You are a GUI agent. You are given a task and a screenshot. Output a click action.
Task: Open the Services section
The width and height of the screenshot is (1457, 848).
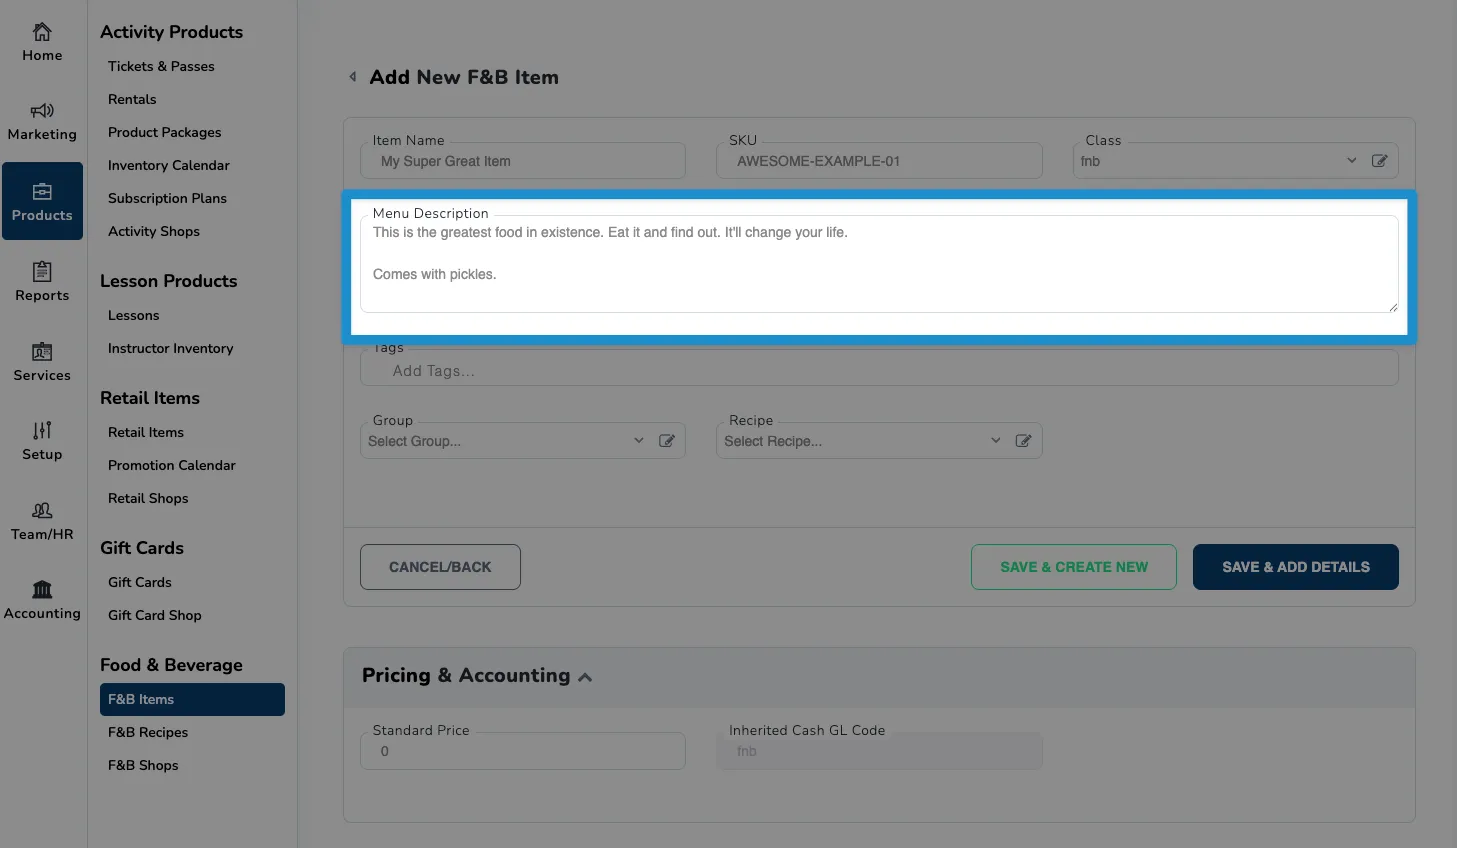42,362
